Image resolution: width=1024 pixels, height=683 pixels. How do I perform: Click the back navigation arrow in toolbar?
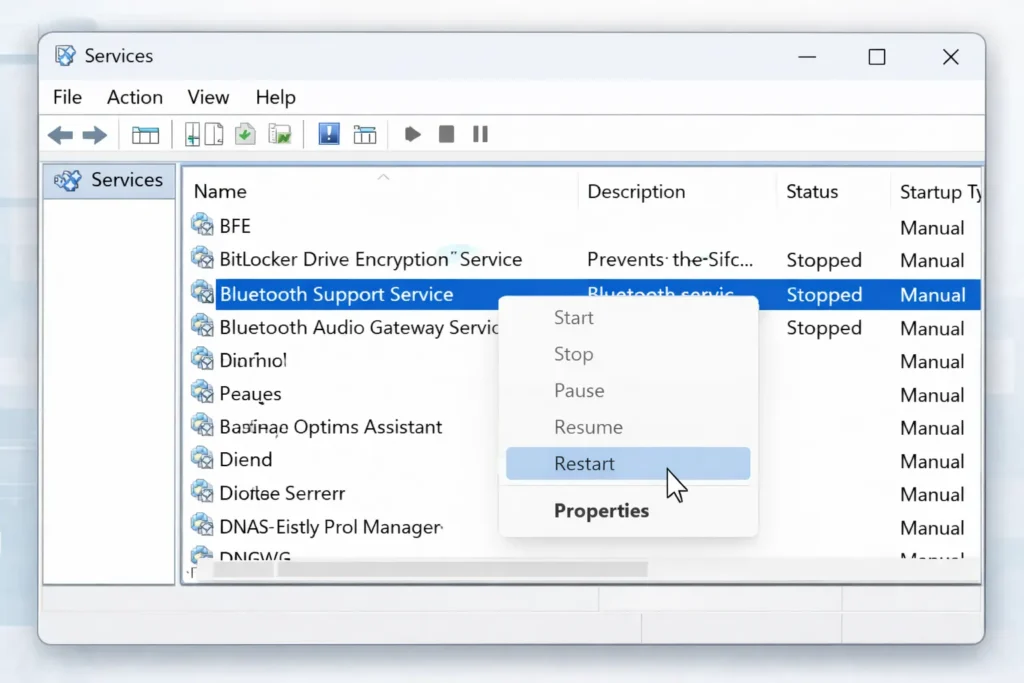pyautogui.click(x=60, y=133)
